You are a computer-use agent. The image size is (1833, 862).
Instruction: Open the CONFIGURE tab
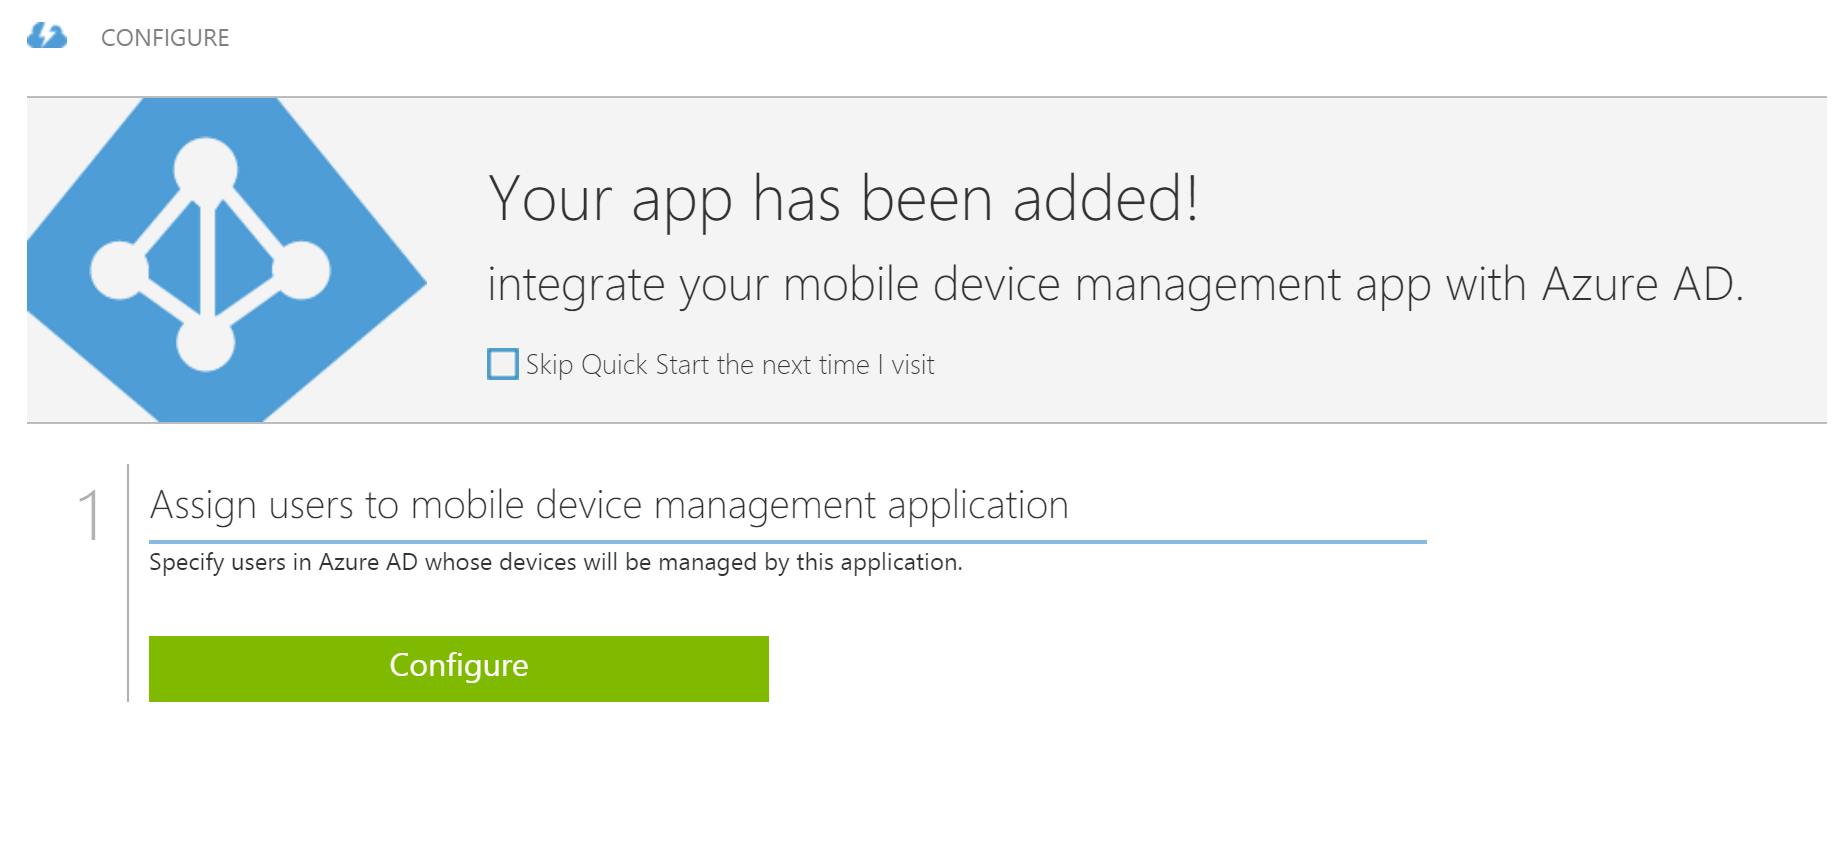pyautogui.click(x=165, y=38)
